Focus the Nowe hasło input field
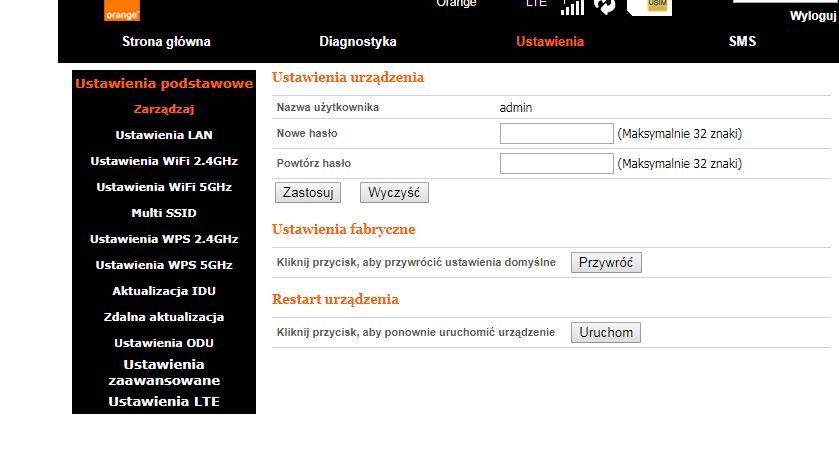This screenshot has height=468, width=839. pos(556,134)
